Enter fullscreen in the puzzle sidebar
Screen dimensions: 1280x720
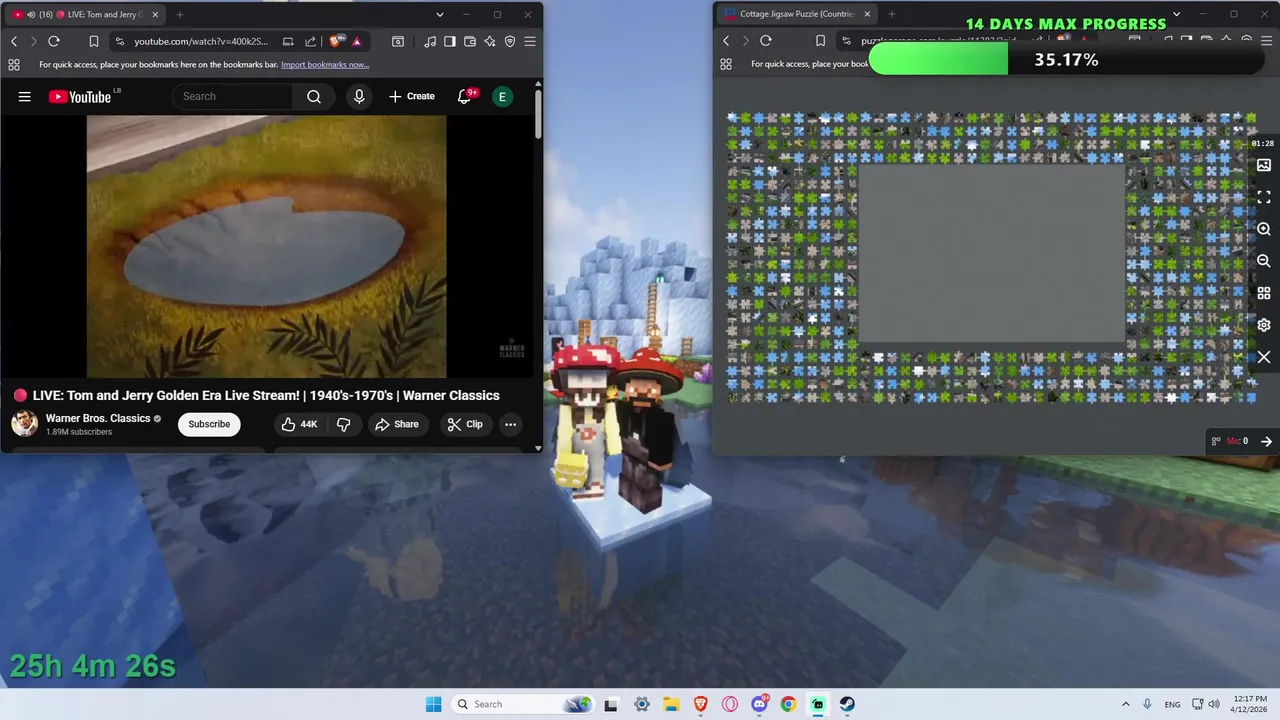click(x=1264, y=197)
